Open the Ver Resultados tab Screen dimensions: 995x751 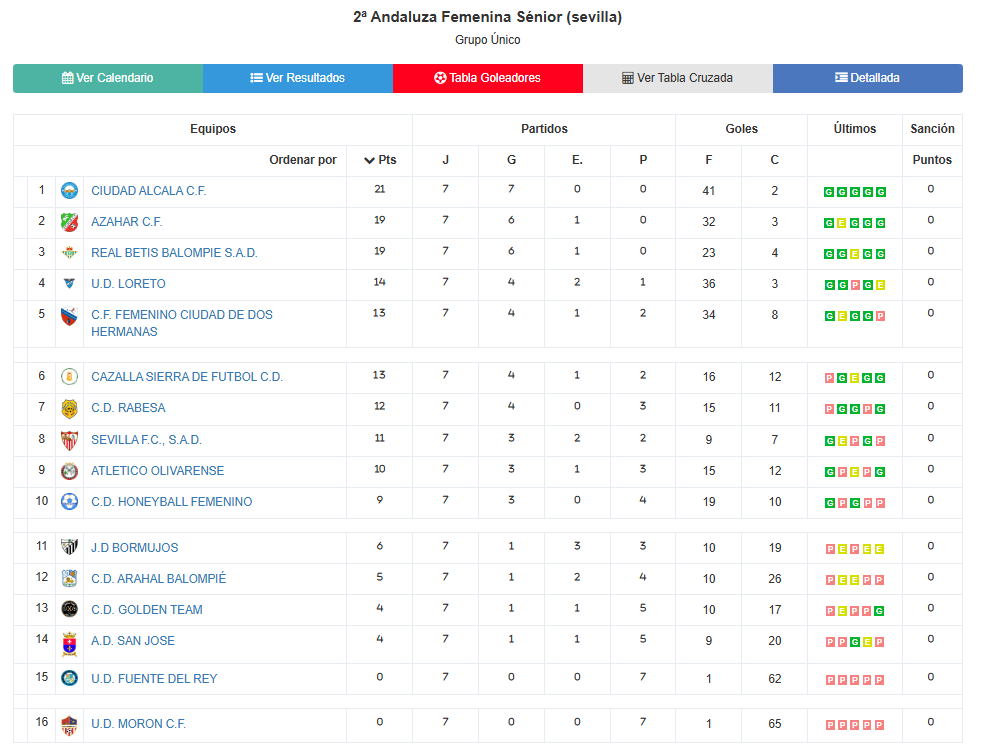[298, 78]
